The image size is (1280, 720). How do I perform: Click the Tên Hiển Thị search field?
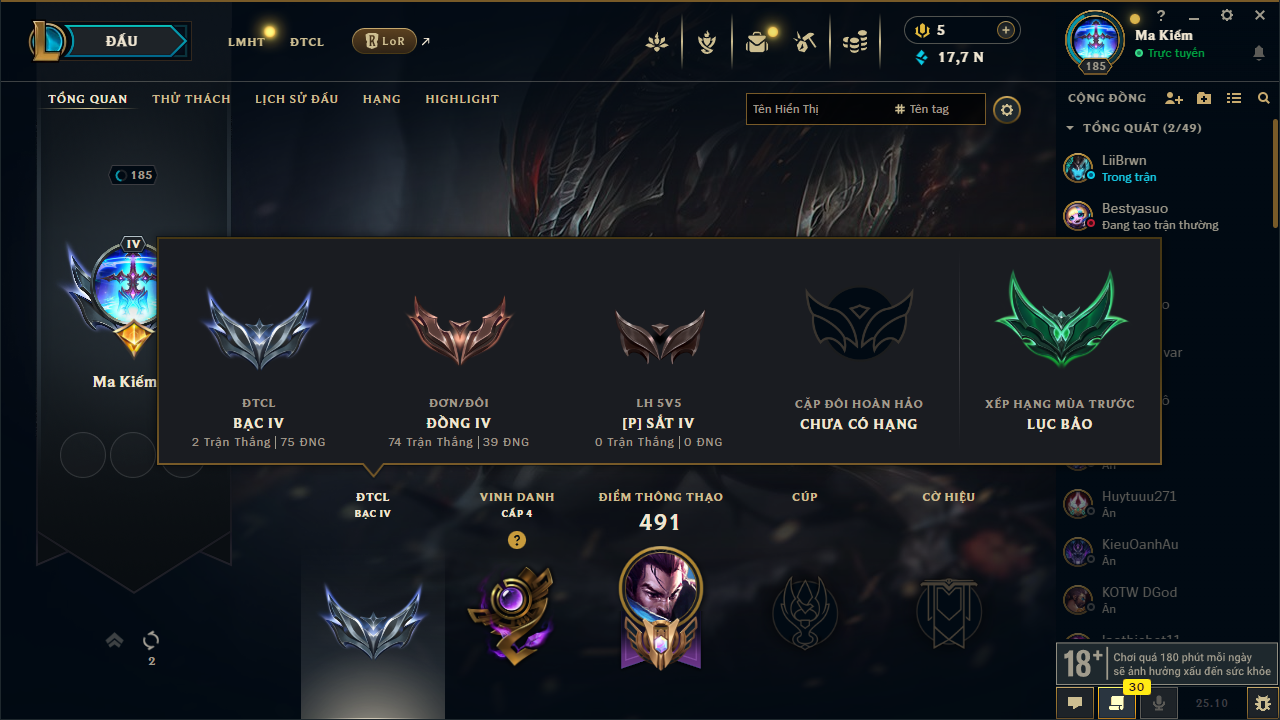[x=816, y=109]
